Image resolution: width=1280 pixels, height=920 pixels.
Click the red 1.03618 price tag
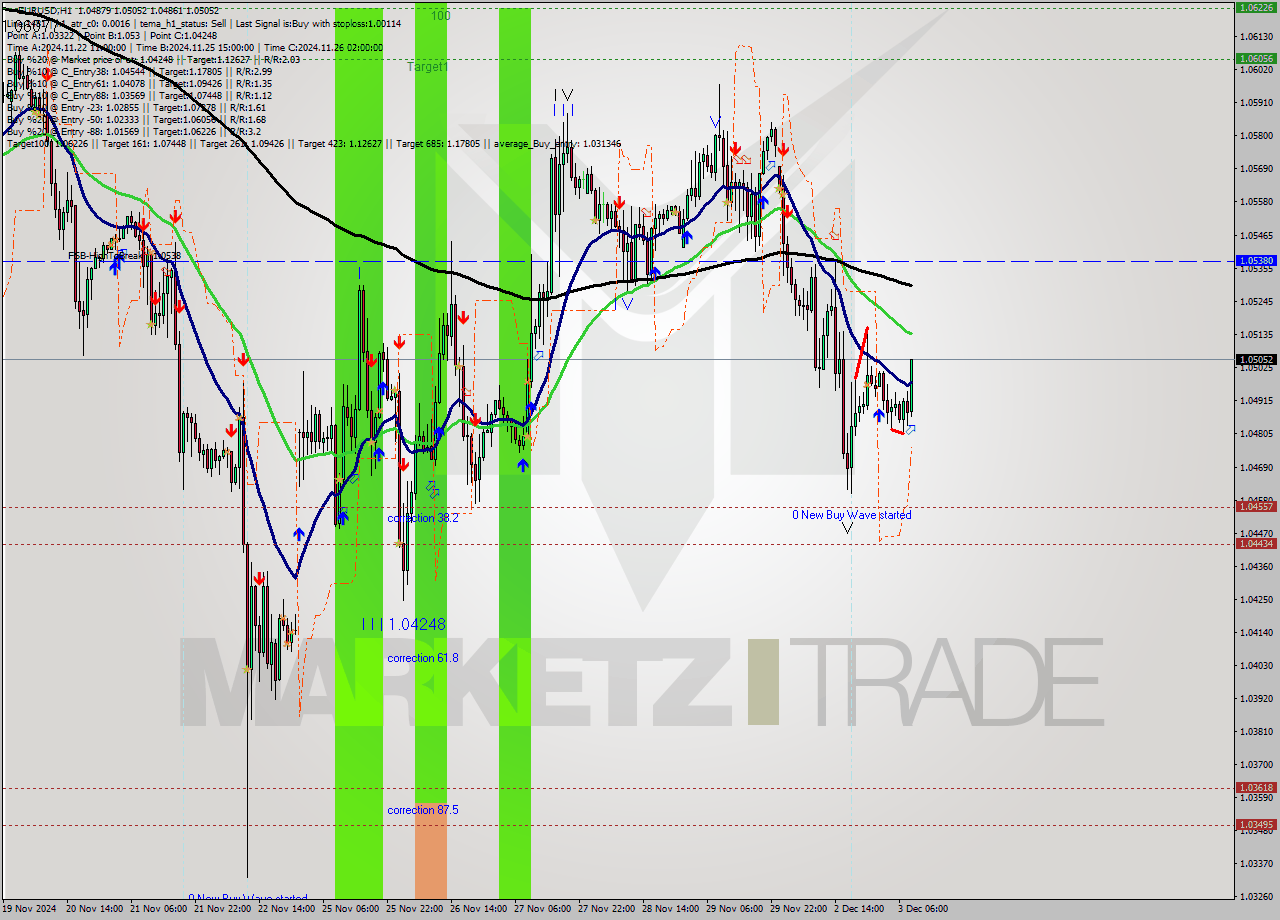click(1256, 787)
